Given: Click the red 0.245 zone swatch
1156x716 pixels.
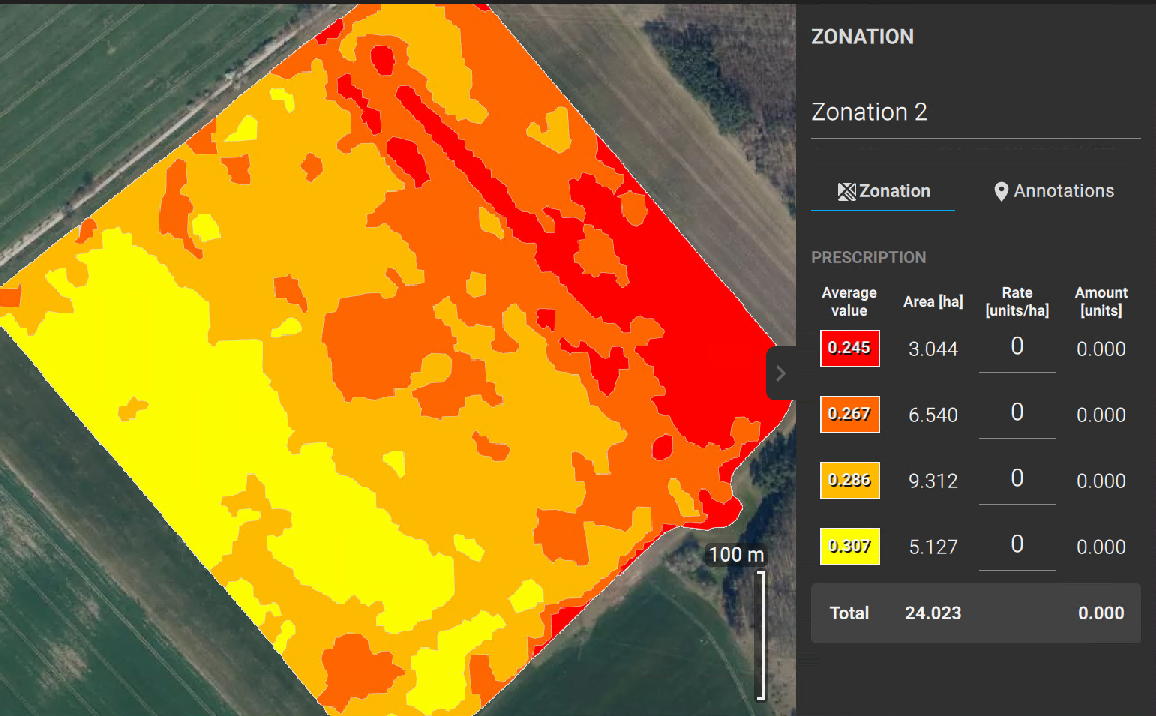Looking at the screenshot, I should point(849,348).
